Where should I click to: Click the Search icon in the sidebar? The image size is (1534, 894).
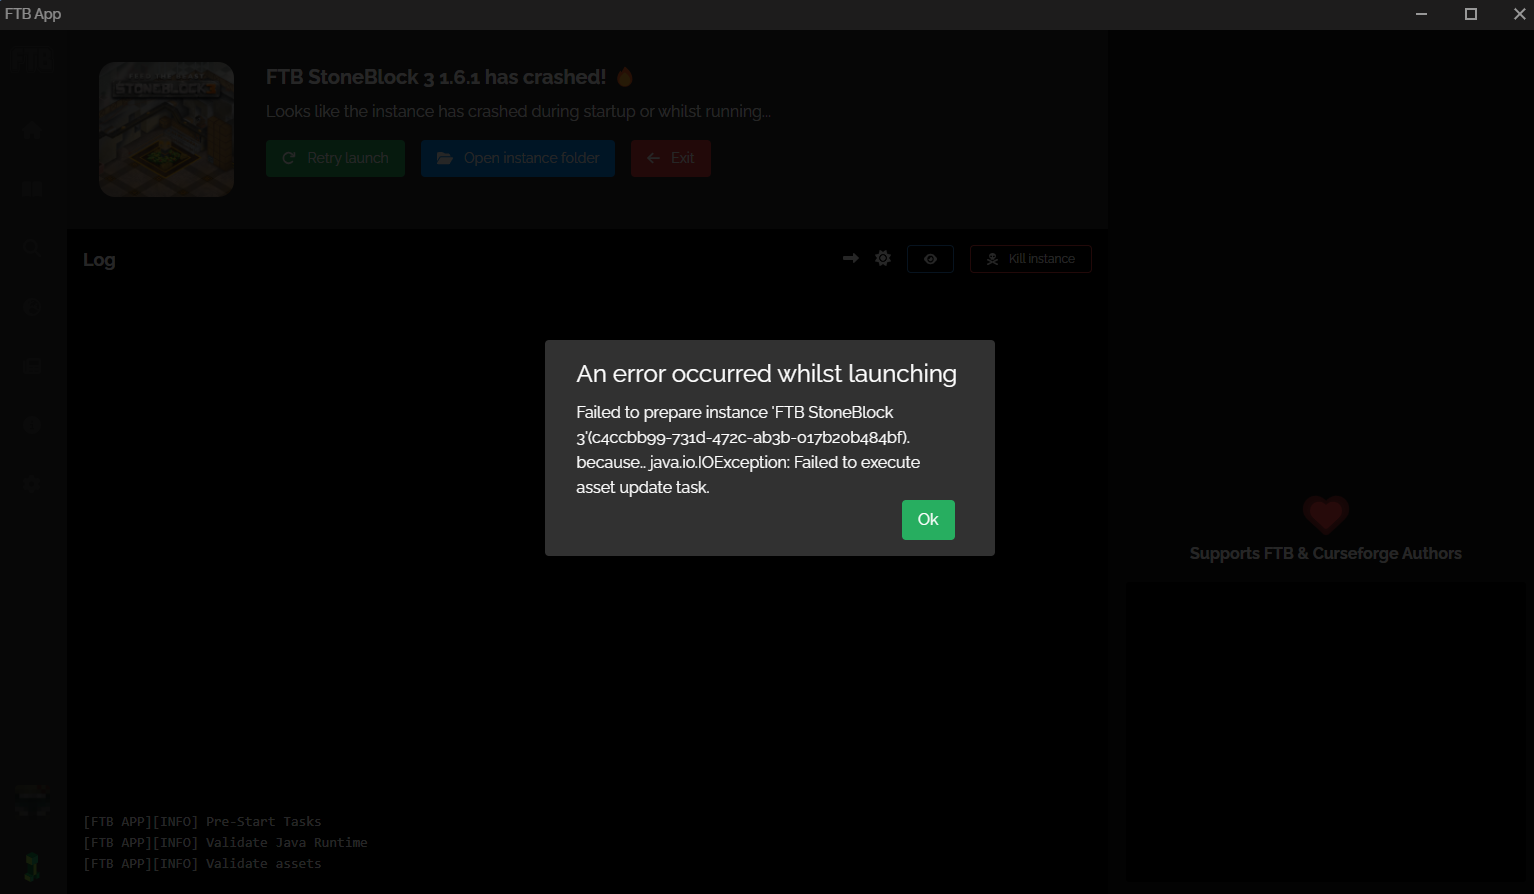point(31,247)
